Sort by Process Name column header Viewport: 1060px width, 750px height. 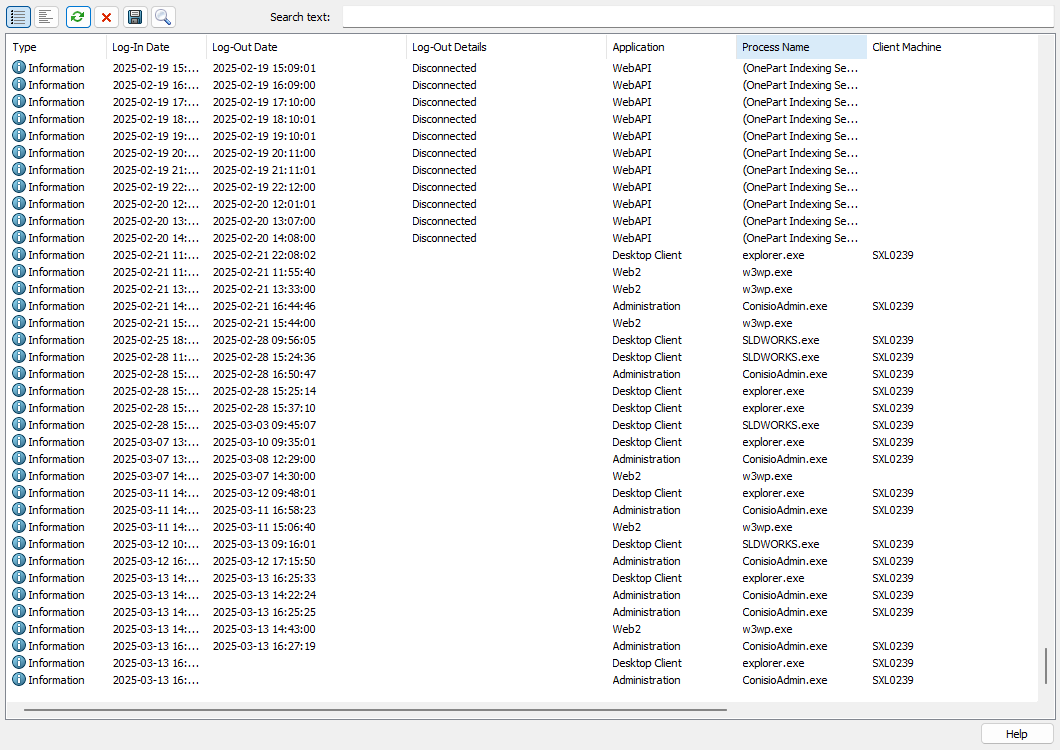(x=801, y=47)
